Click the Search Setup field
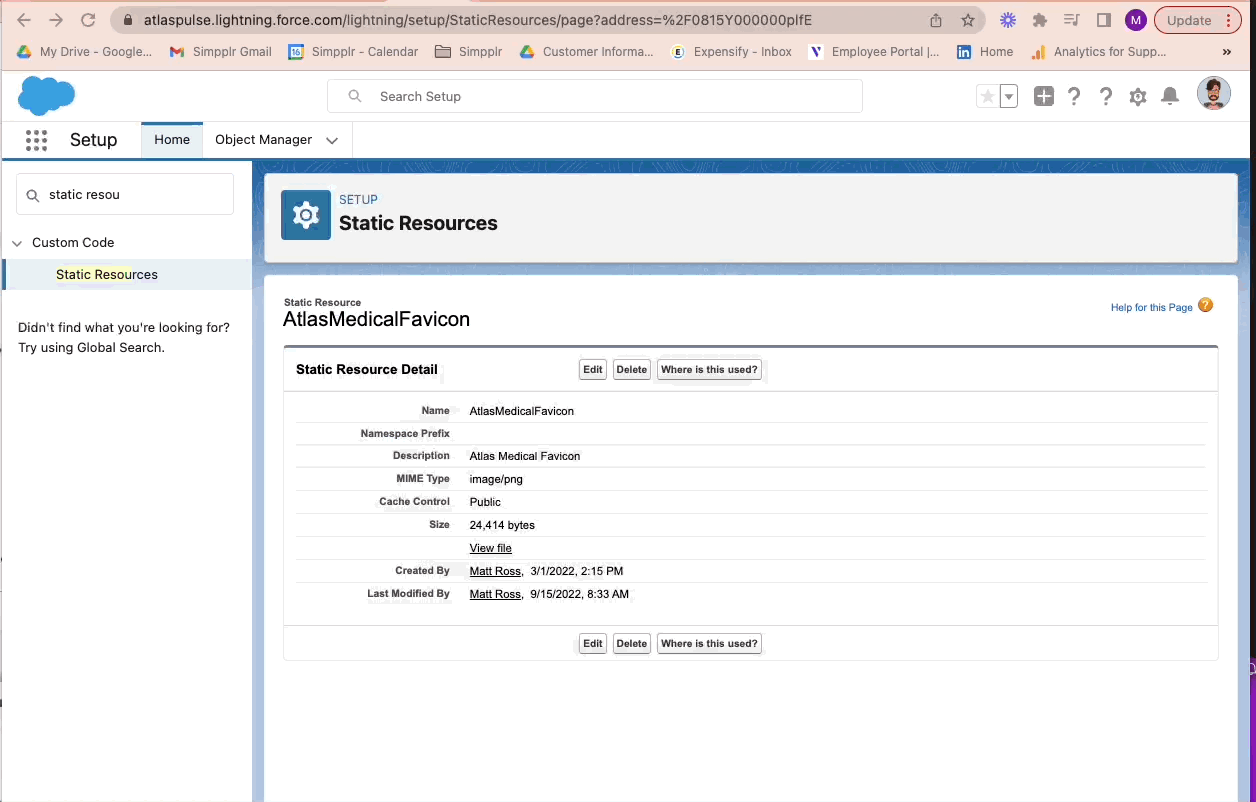Screen dimensions: 1256x802 click(x=595, y=96)
